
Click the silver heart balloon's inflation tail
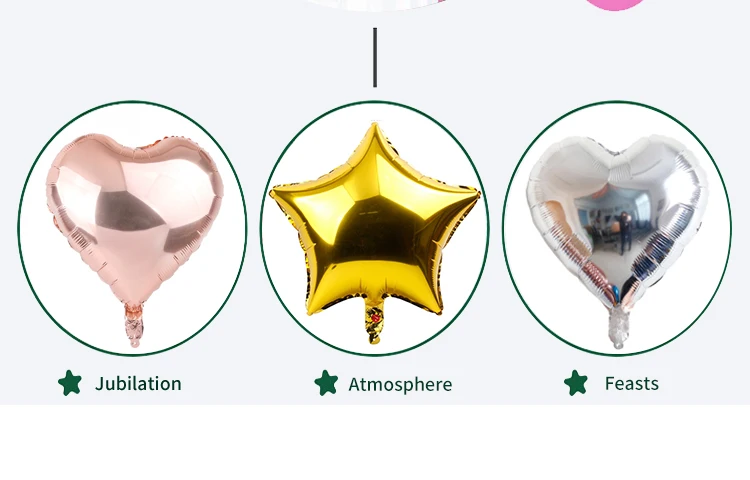(x=618, y=327)
